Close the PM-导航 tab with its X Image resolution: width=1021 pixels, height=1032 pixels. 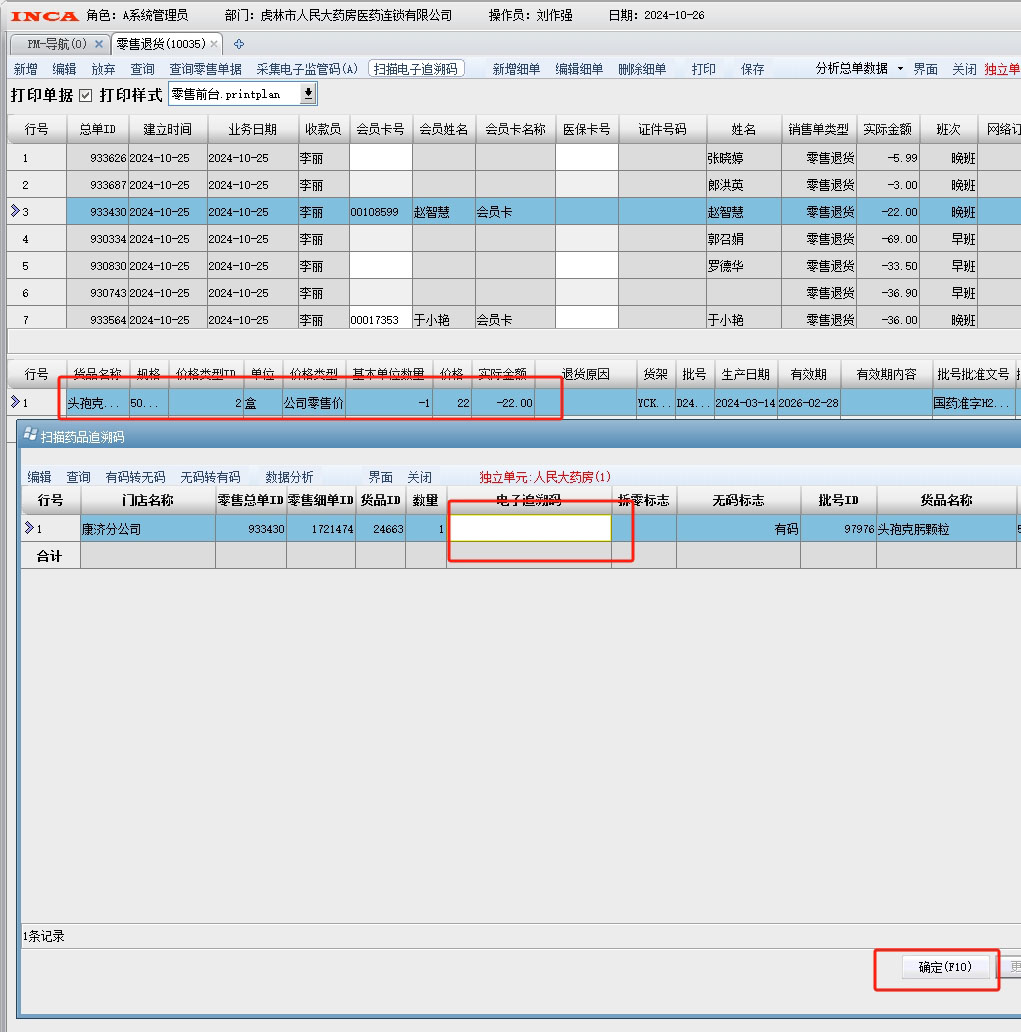click(98, 44)
